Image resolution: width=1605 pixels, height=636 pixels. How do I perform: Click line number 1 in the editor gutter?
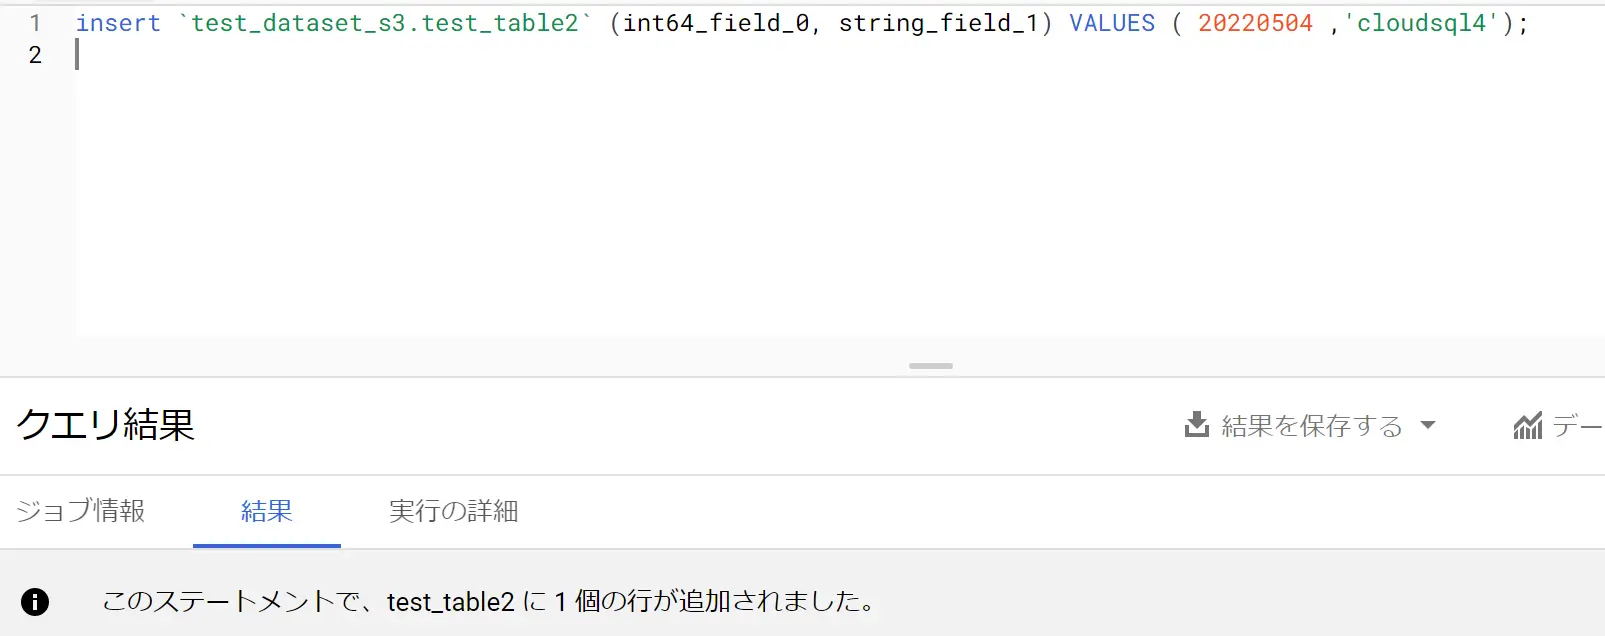pos(36,23)
